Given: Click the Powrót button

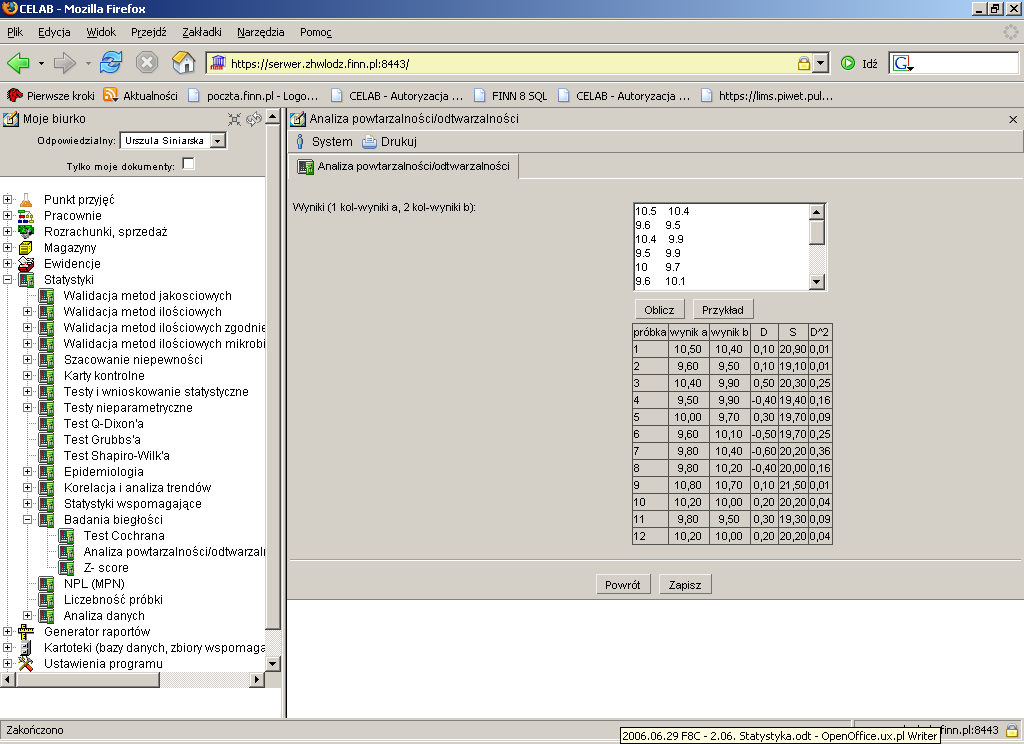Looking at the screenshot, I should 622,585.
